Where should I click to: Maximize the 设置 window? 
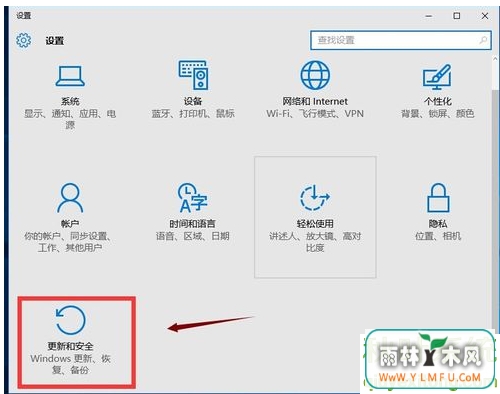[x=457, y=16]
